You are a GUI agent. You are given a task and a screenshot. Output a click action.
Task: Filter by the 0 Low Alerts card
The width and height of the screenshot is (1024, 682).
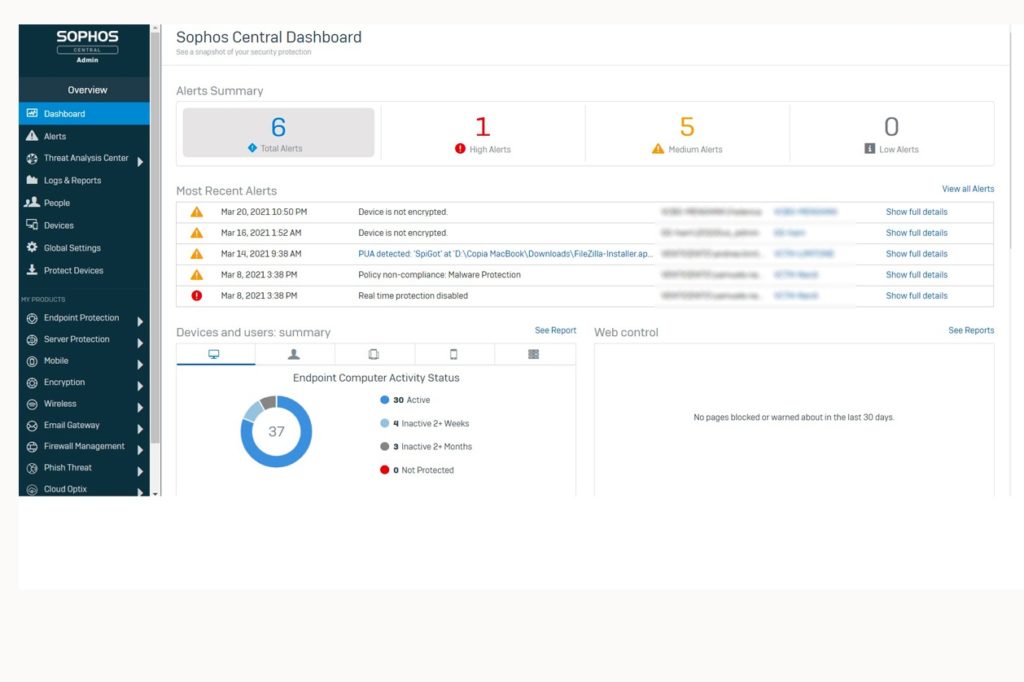[x=891, y=133]
